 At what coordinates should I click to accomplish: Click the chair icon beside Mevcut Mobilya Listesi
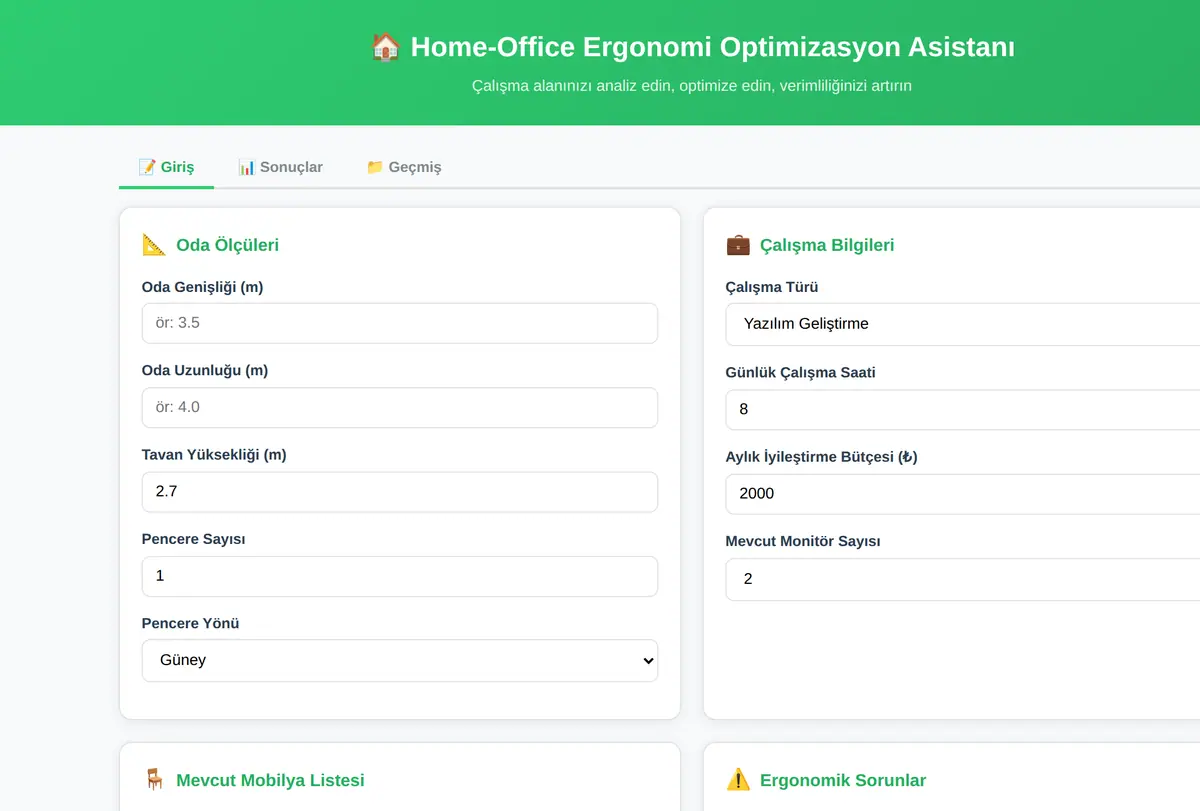154,780
